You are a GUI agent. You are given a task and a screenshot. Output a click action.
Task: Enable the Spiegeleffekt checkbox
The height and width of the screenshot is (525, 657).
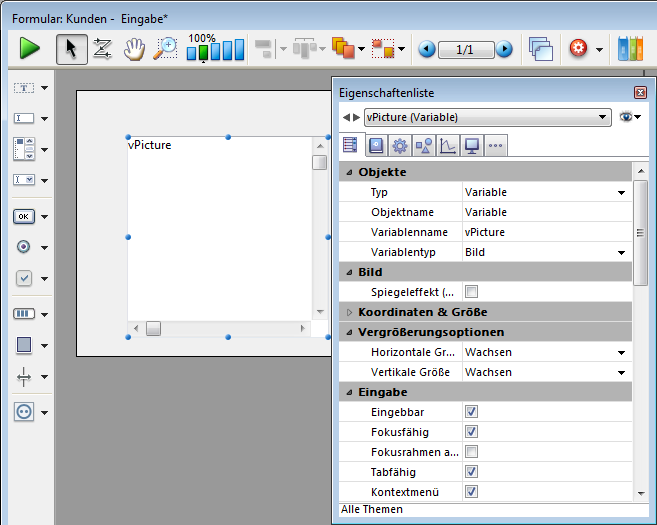471,292
